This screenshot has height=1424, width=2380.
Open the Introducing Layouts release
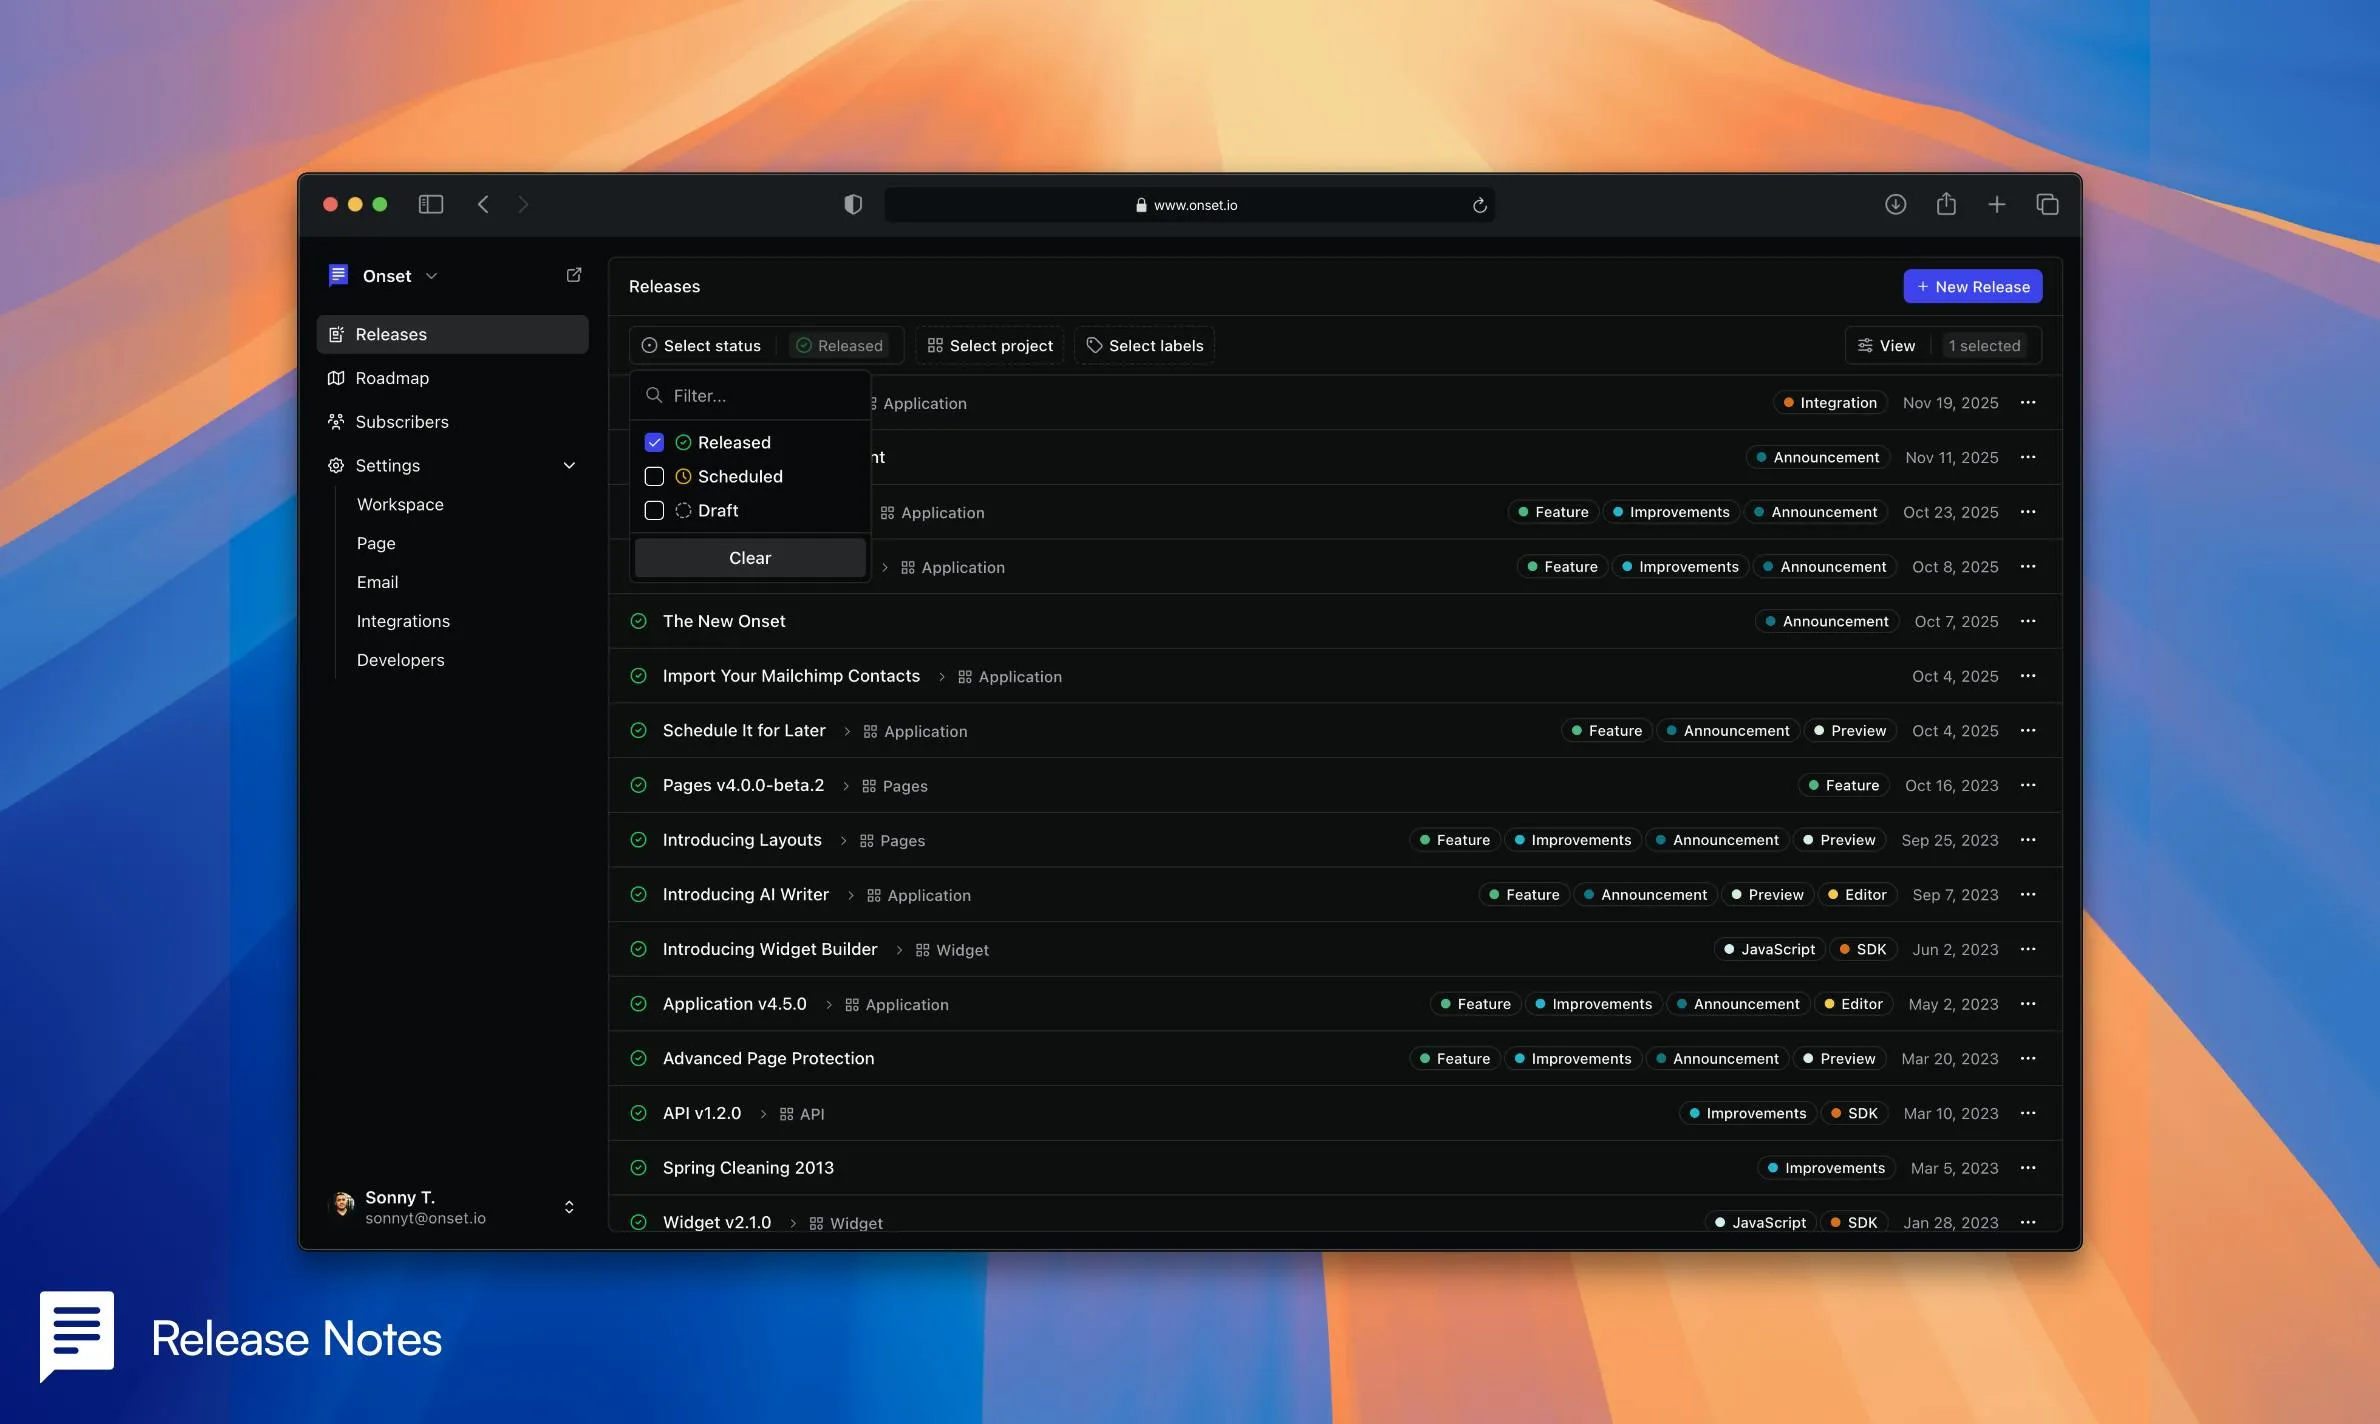click(741, 840)
